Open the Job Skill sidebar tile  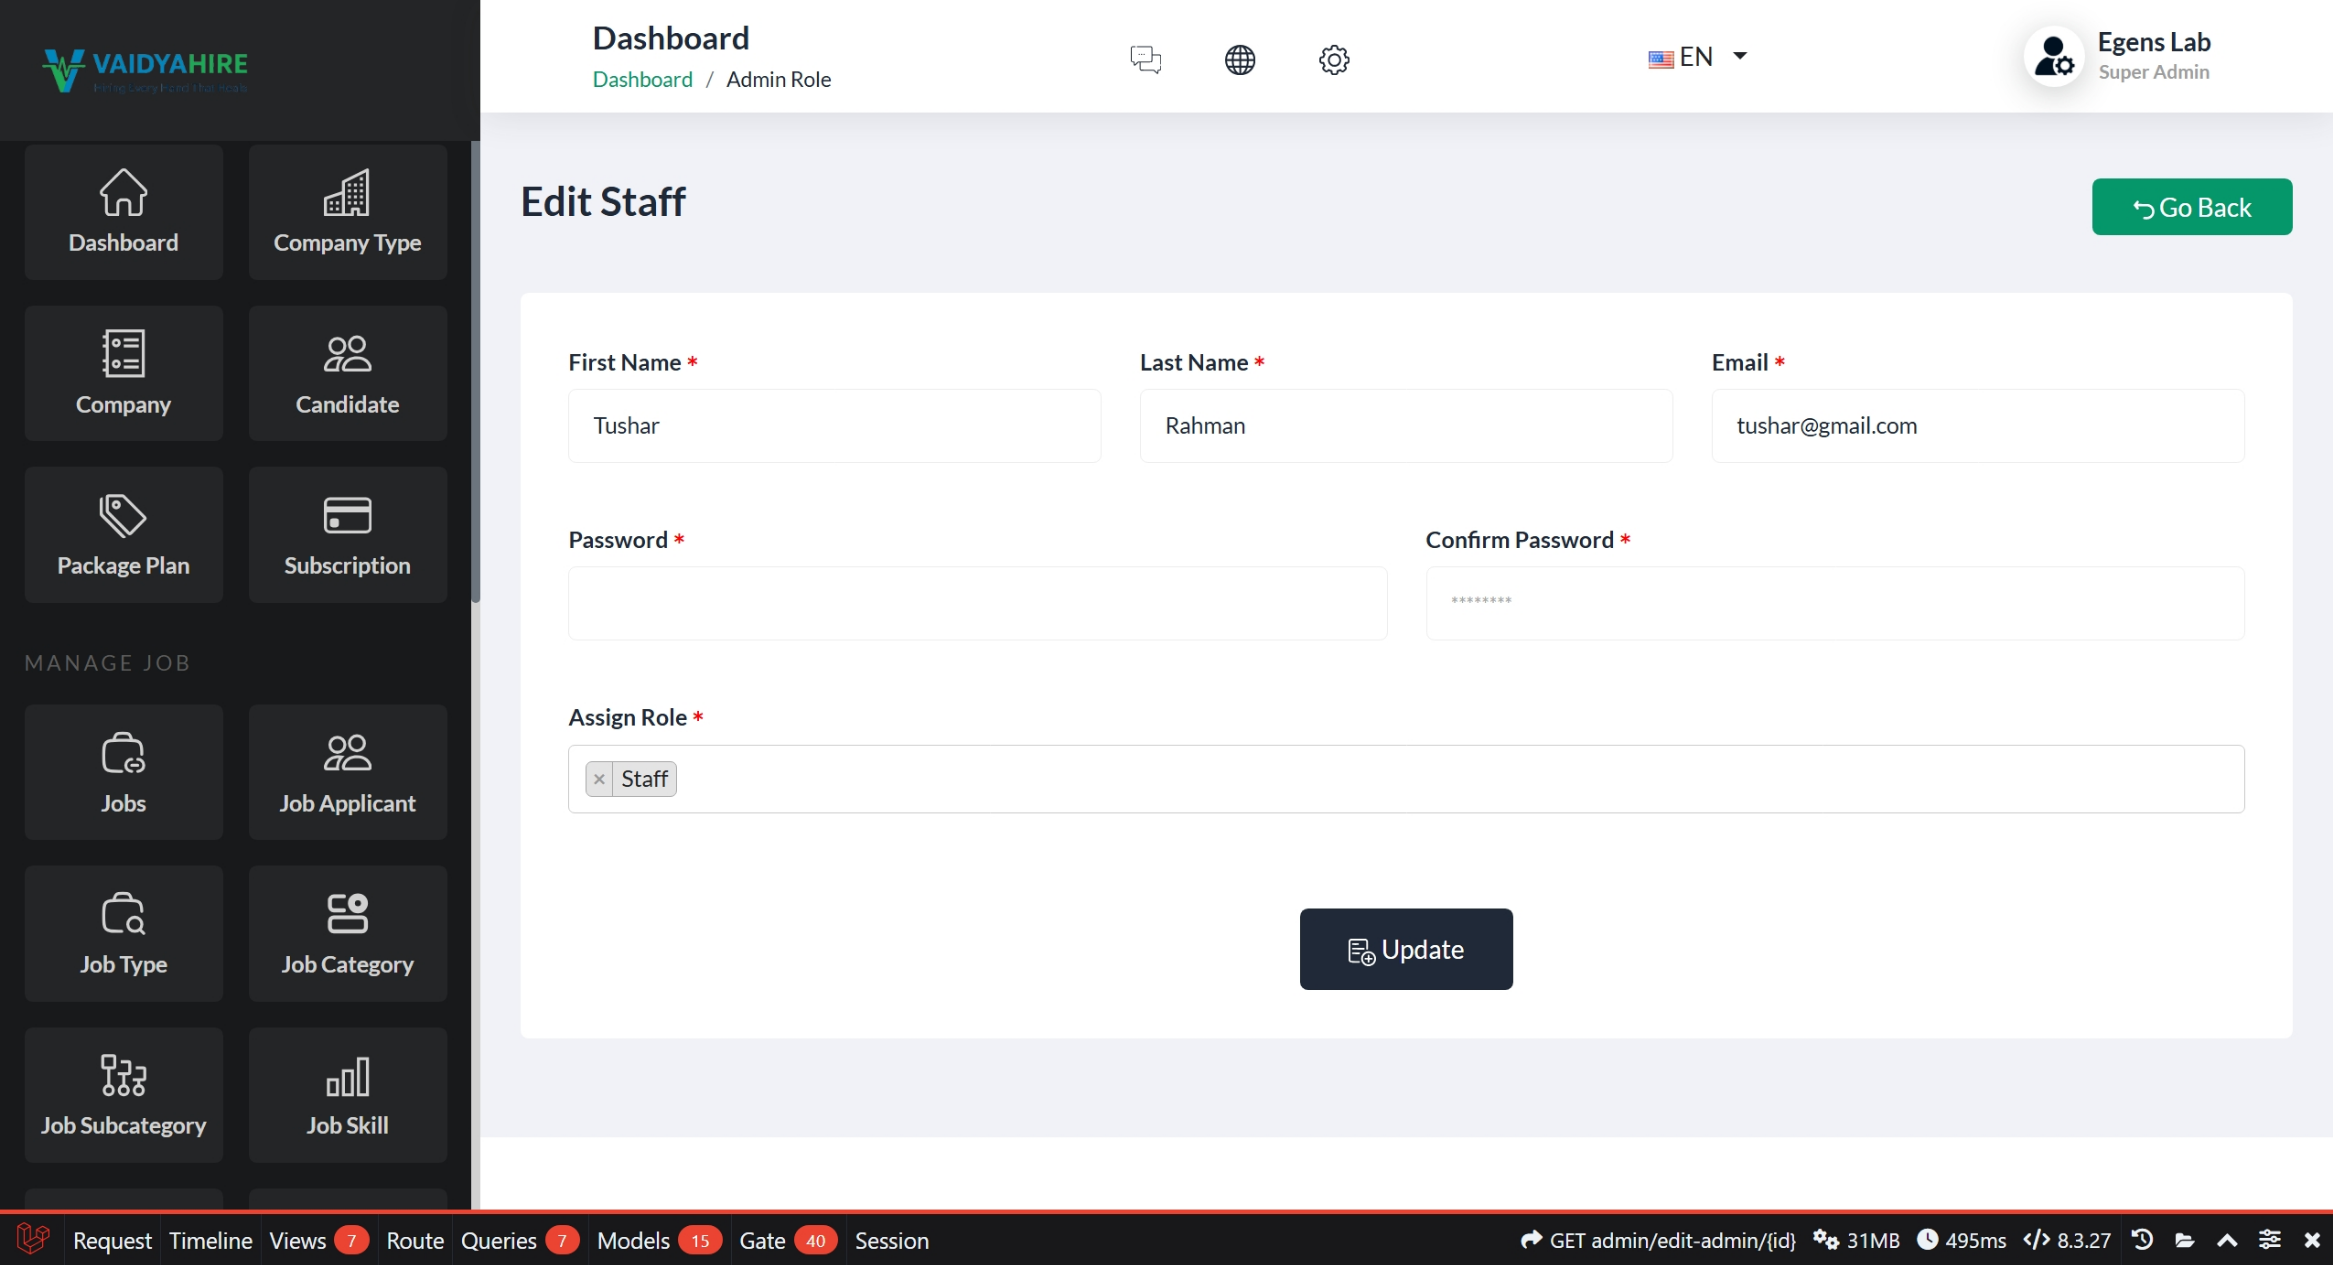[347, 1095]
